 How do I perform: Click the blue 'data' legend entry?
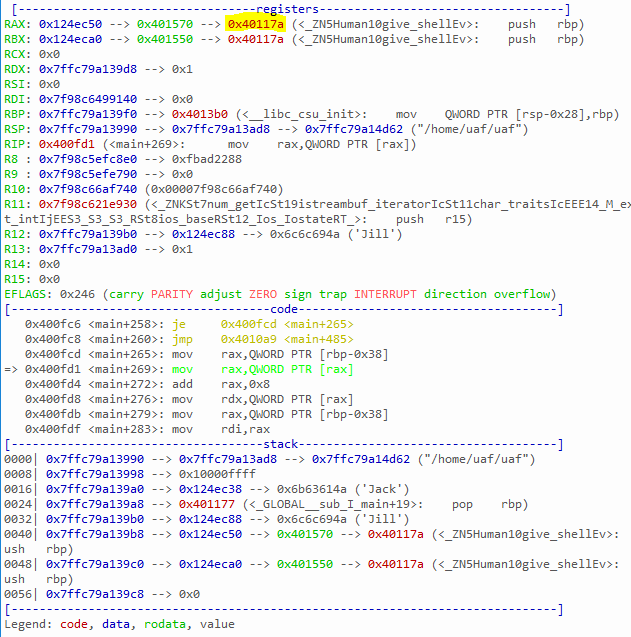point(116,624)
